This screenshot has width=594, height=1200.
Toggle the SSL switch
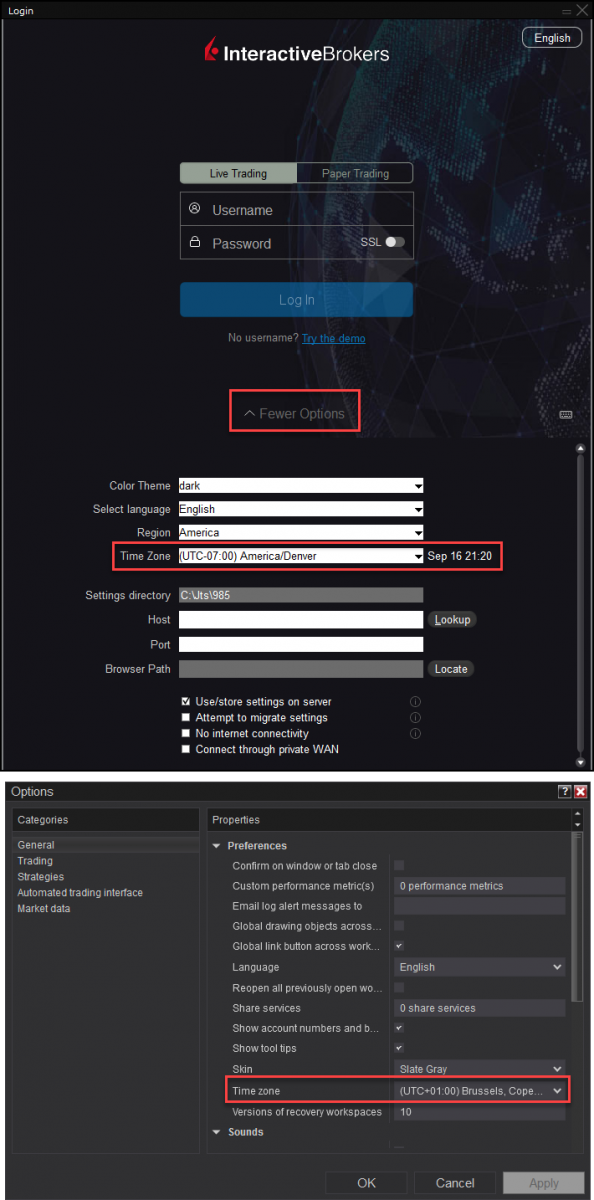point(395,242)
